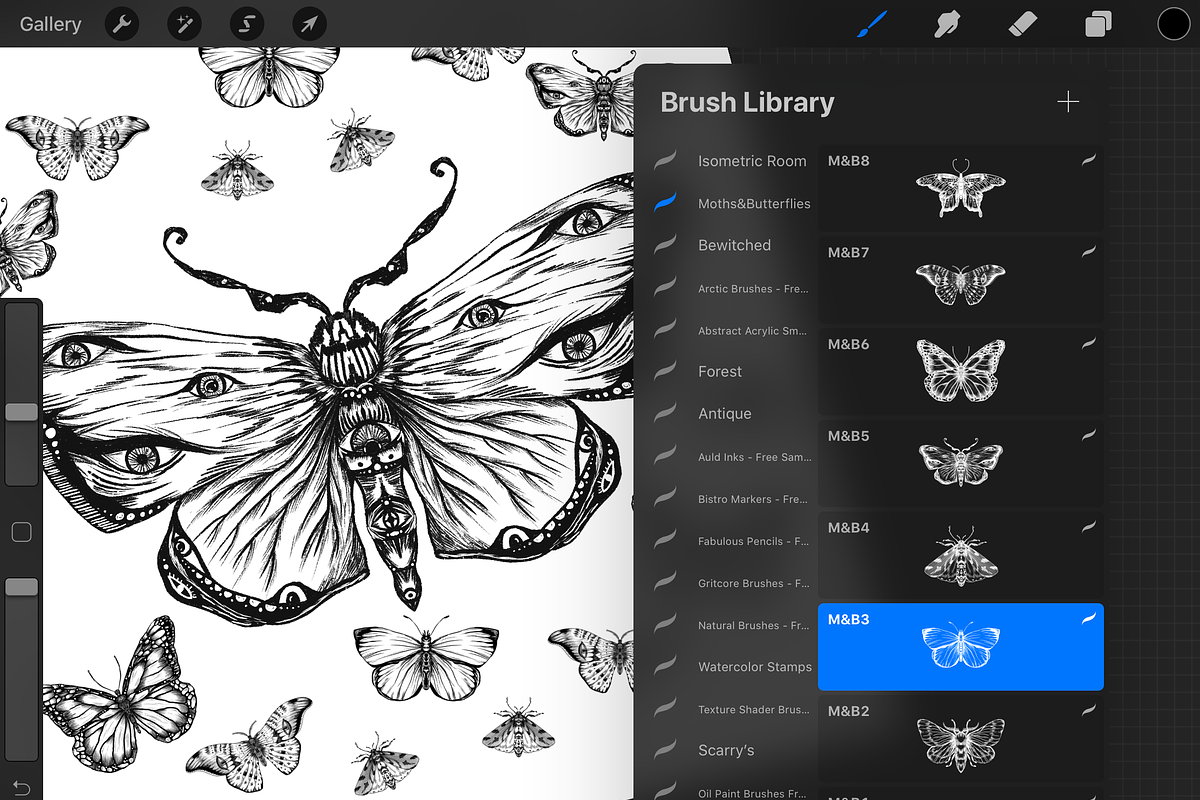Choose the M&B7 butterfly brush
Image resolution: width=1200 pixels, height=800 pixels.
pyautogui.click(x=961, y=280)
